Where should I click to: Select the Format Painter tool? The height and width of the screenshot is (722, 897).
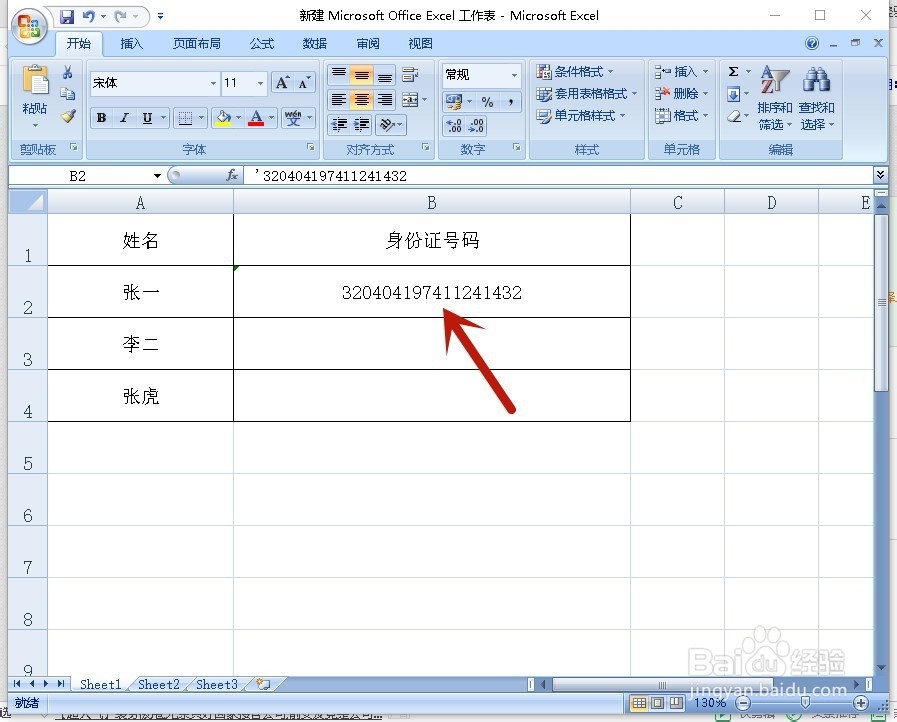coord(67,115)
